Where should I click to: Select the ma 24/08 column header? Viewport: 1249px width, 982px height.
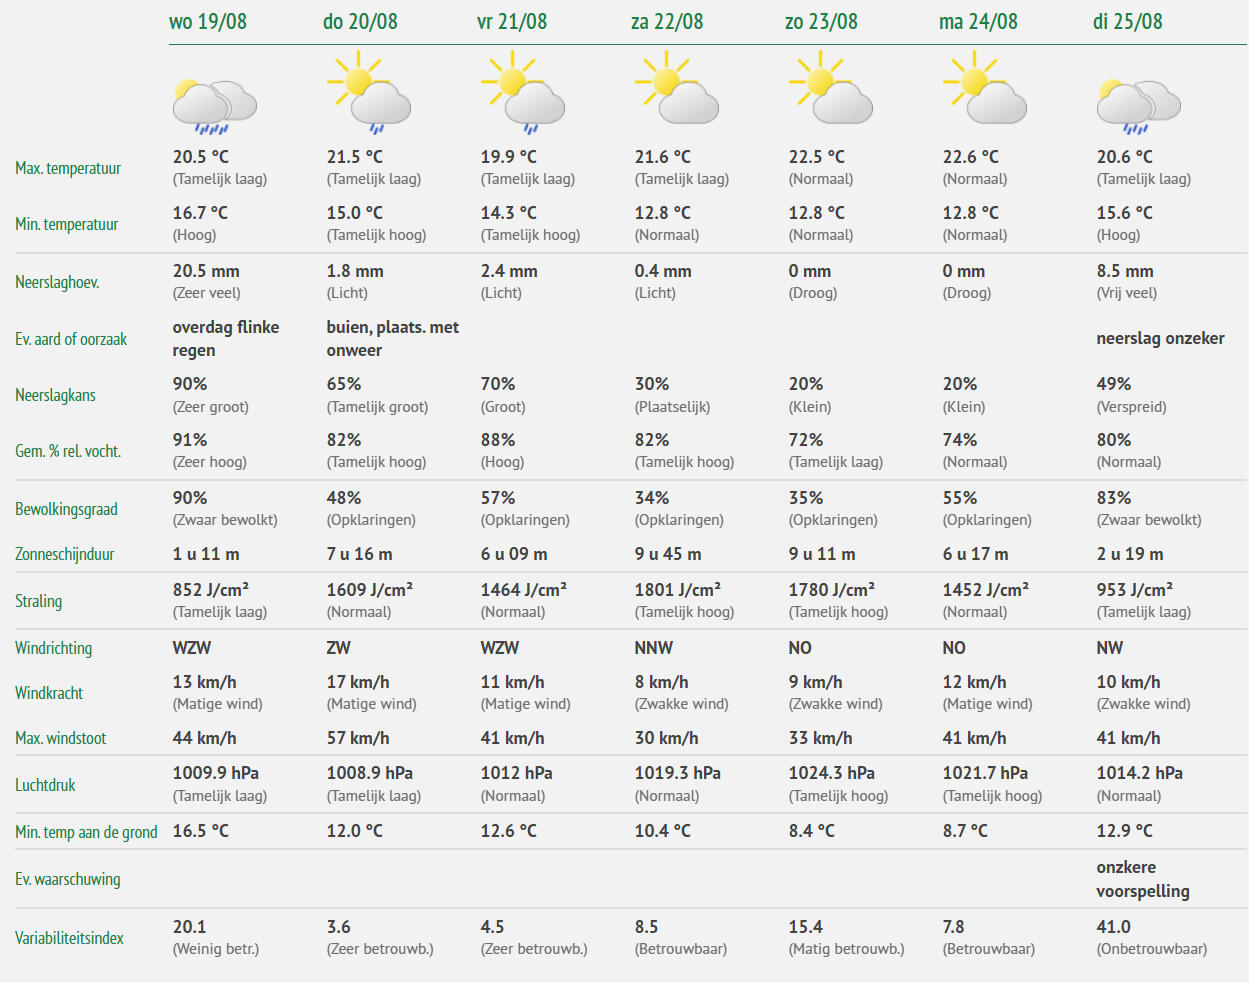pos(978,22)
